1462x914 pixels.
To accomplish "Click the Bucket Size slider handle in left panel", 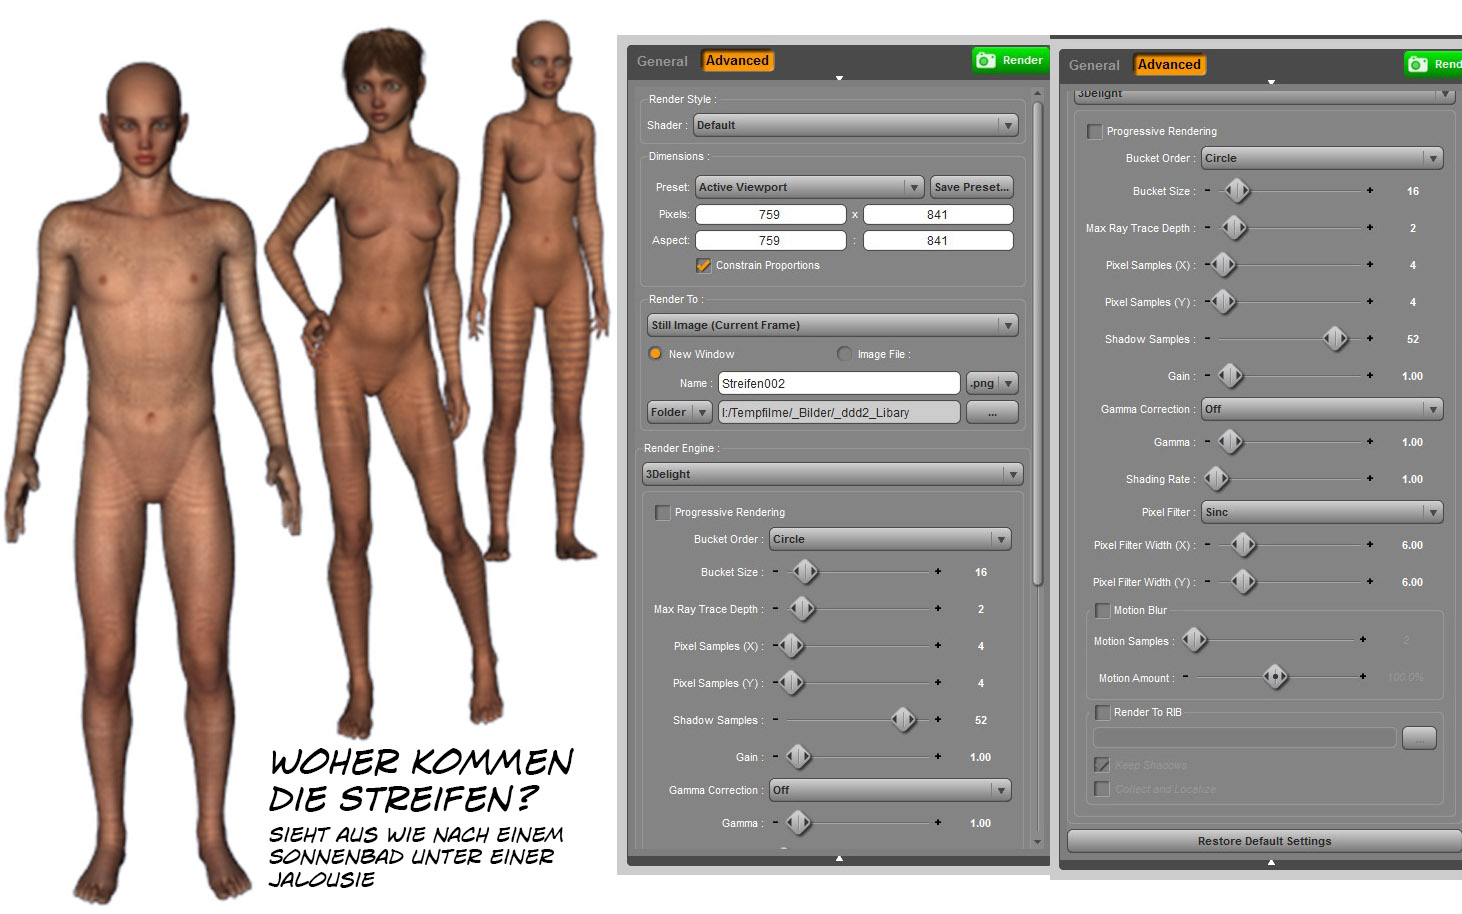I will [x=805, y=572].
